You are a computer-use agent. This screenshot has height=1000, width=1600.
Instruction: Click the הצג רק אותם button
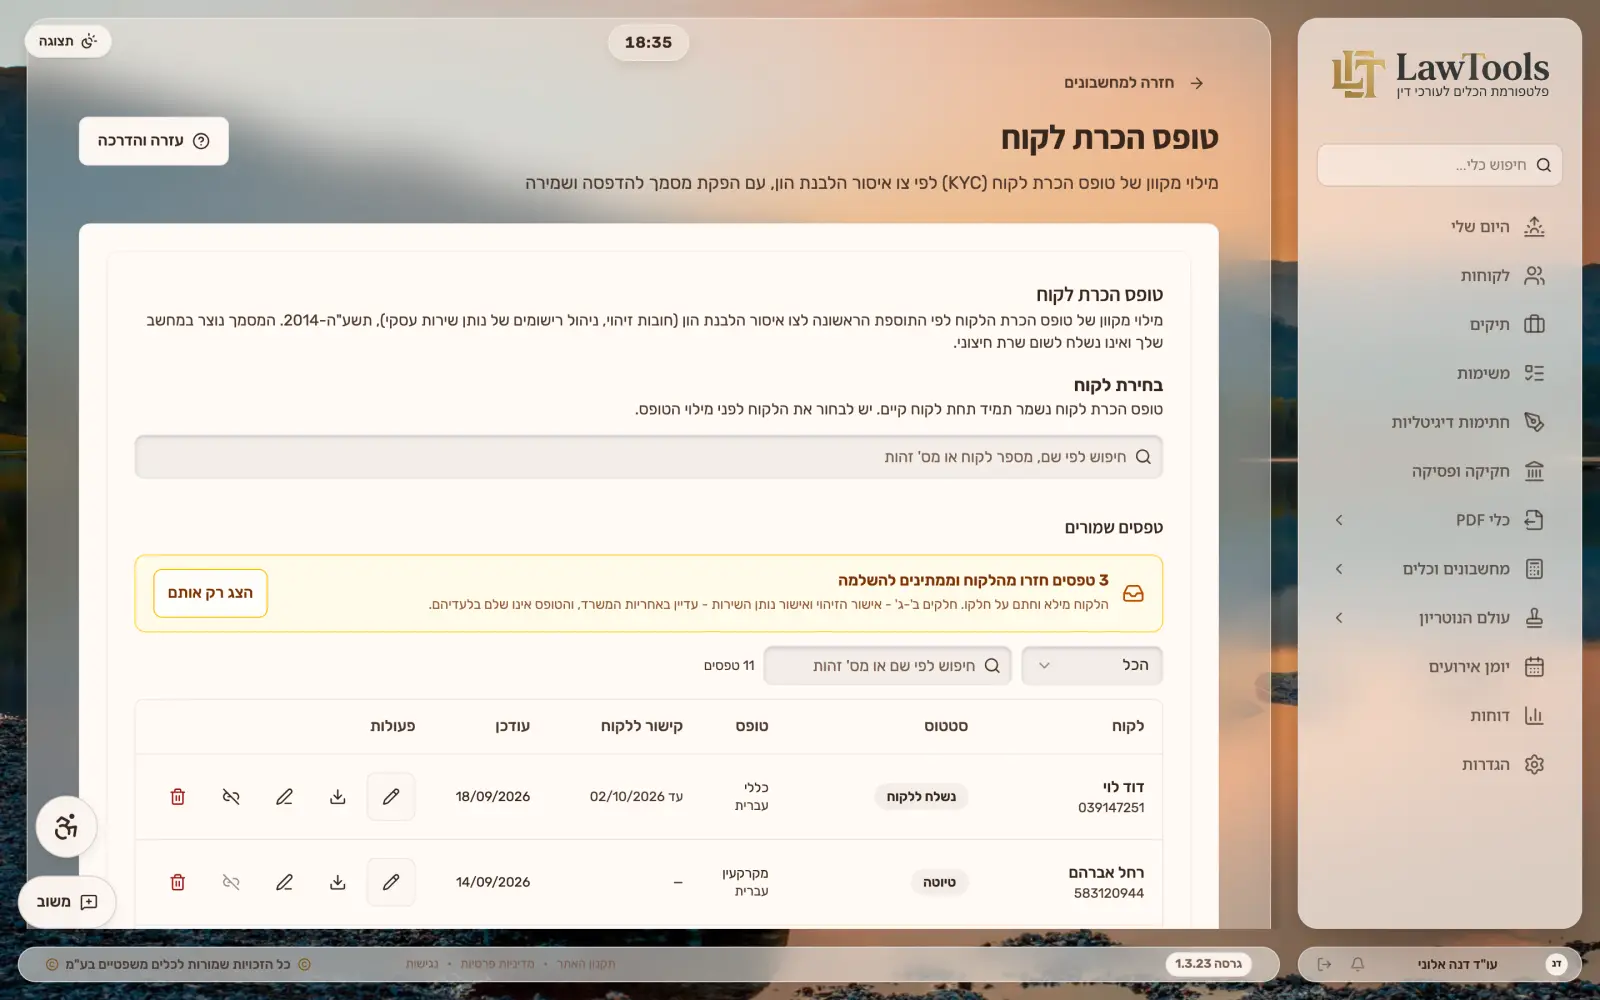point(210,593)
